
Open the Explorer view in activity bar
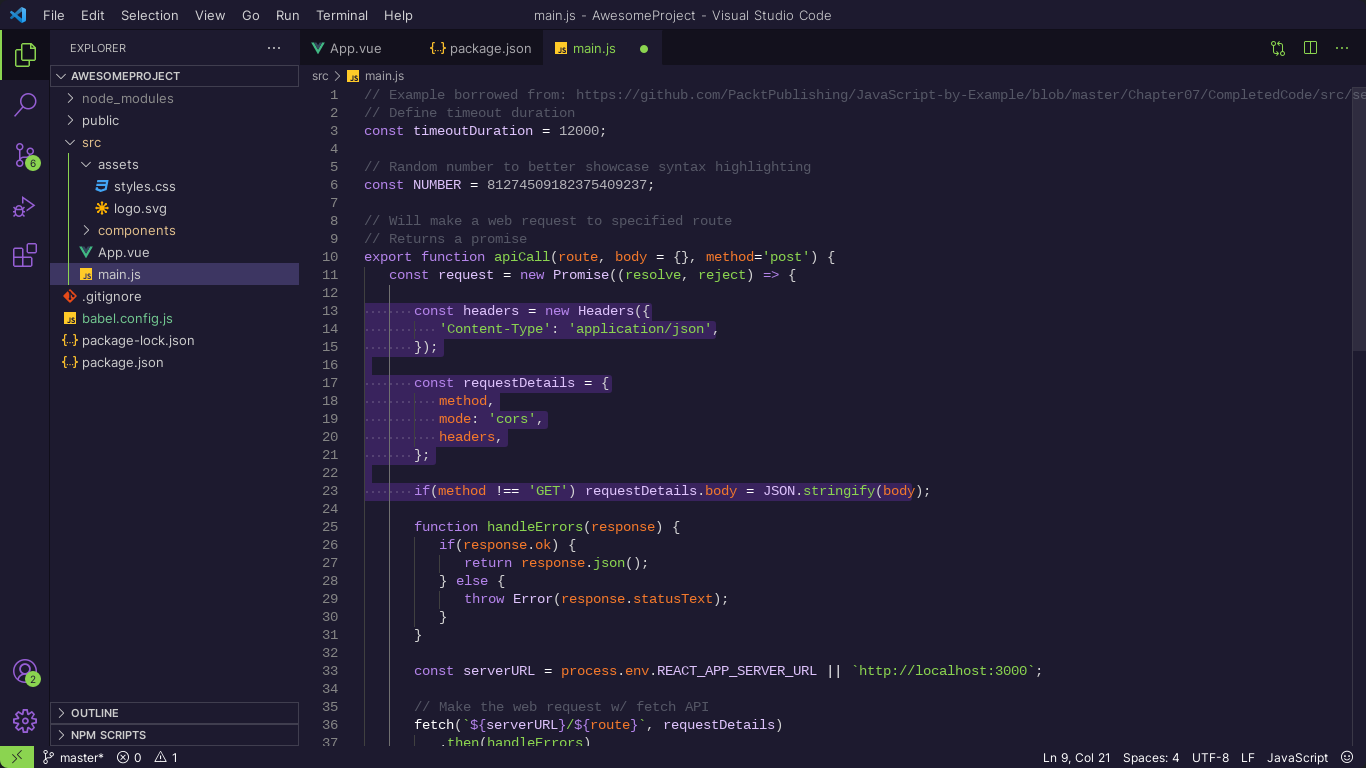coord(25,54)
